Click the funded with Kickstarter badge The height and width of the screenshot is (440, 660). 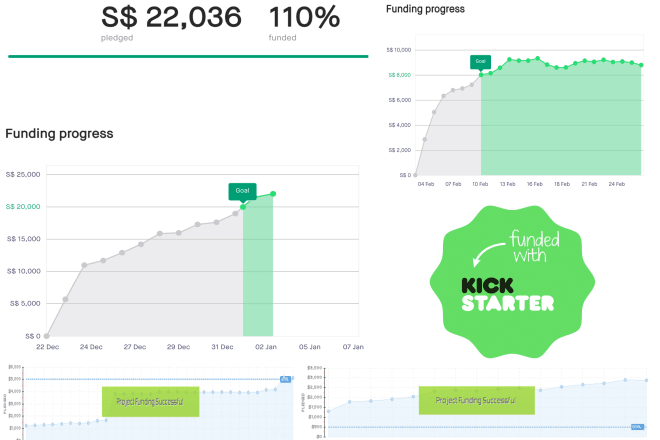[512, 281]
